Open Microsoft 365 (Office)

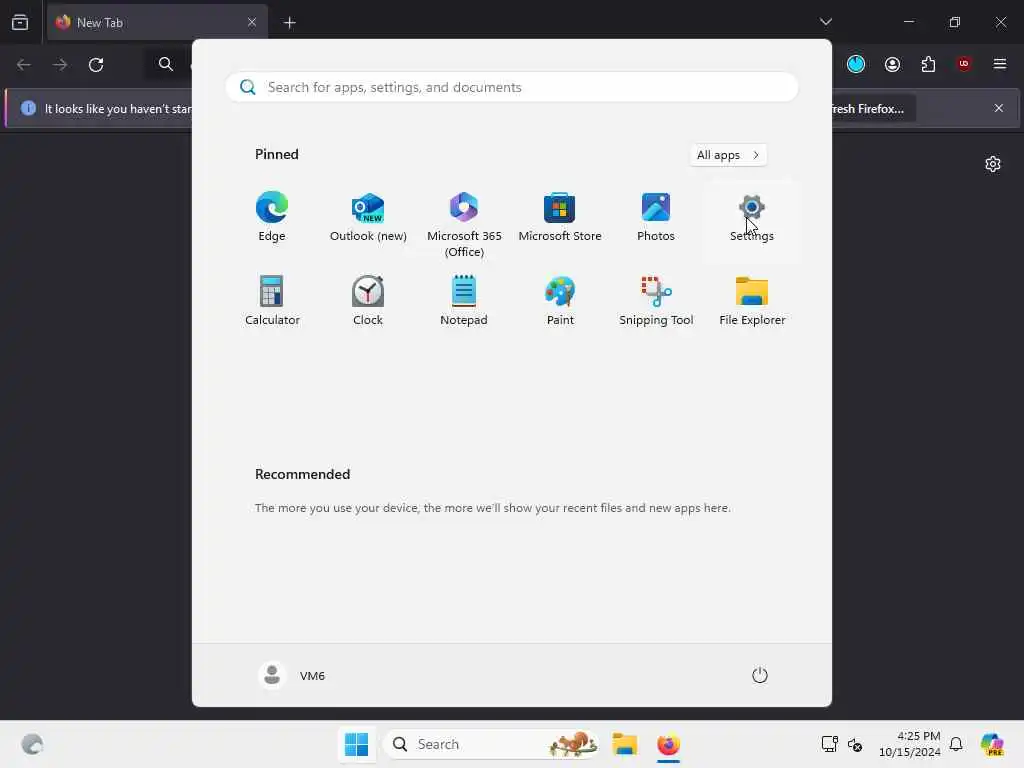pyautogui.click(x=464, y=224)
